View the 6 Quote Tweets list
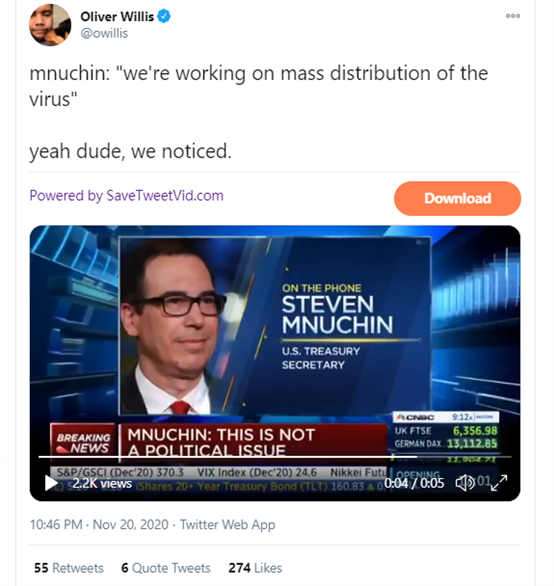This screenshot has height=586, width=554. (166, 568)
